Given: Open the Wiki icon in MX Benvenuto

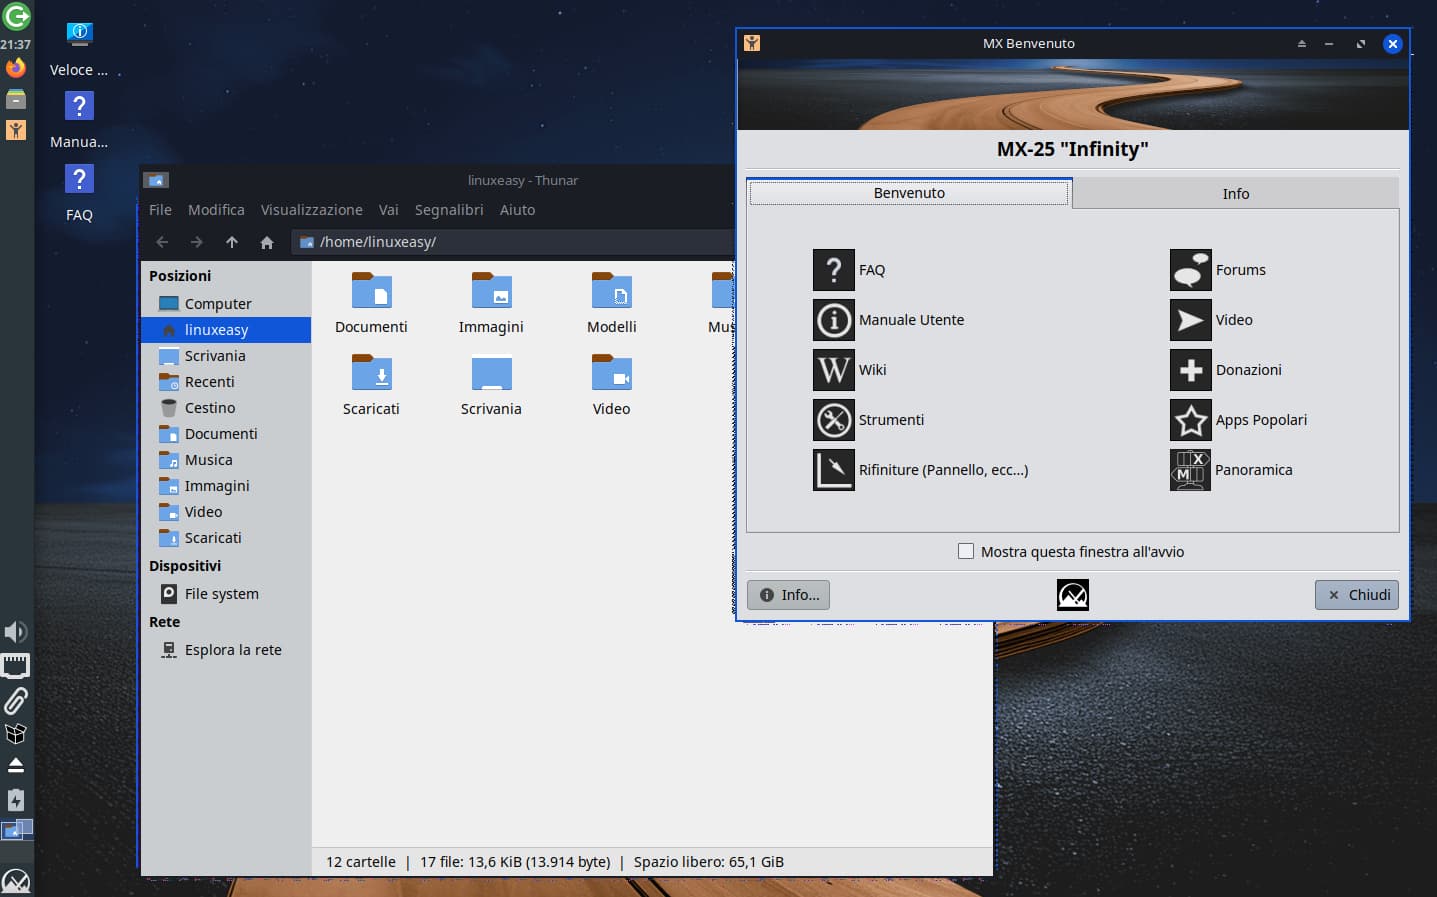Looking at the screenshot, I should click(834, 370).
